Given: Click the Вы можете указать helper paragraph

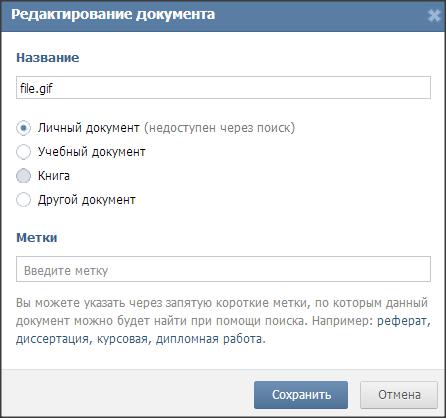Looking at the screenshot, I should [x=223, y=321].
